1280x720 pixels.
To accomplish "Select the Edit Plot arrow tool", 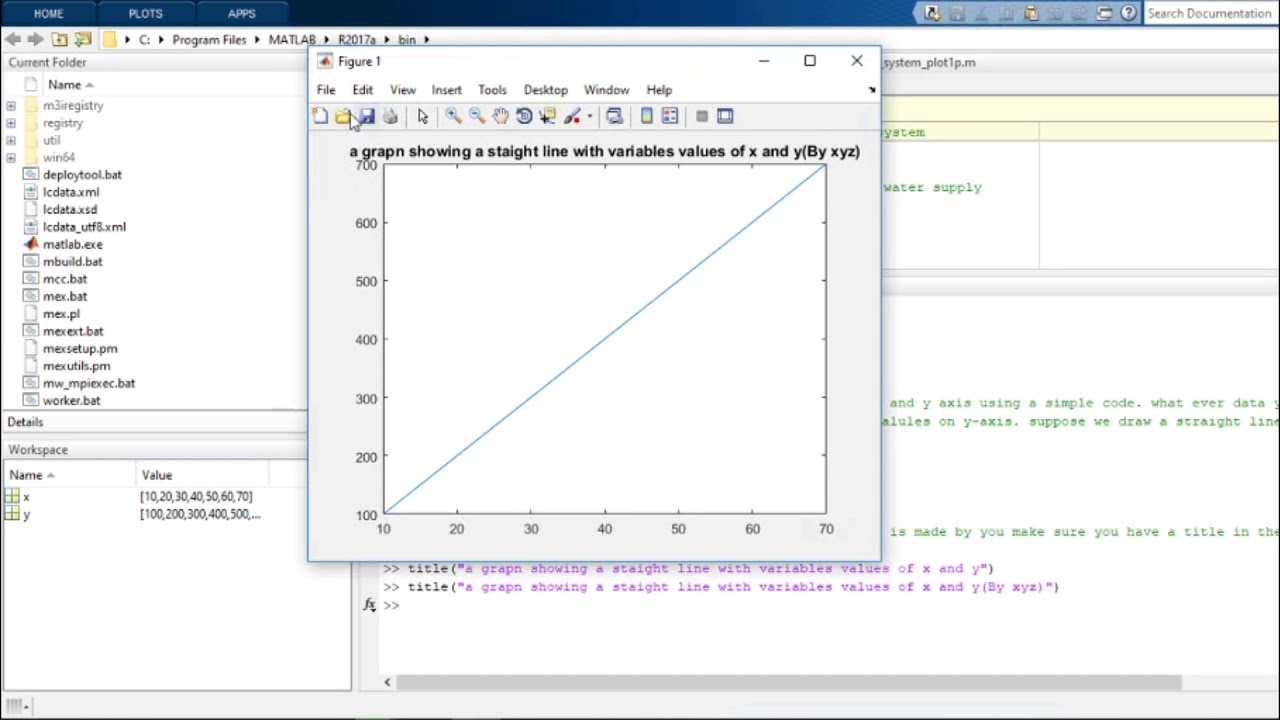I will (423, 117).
